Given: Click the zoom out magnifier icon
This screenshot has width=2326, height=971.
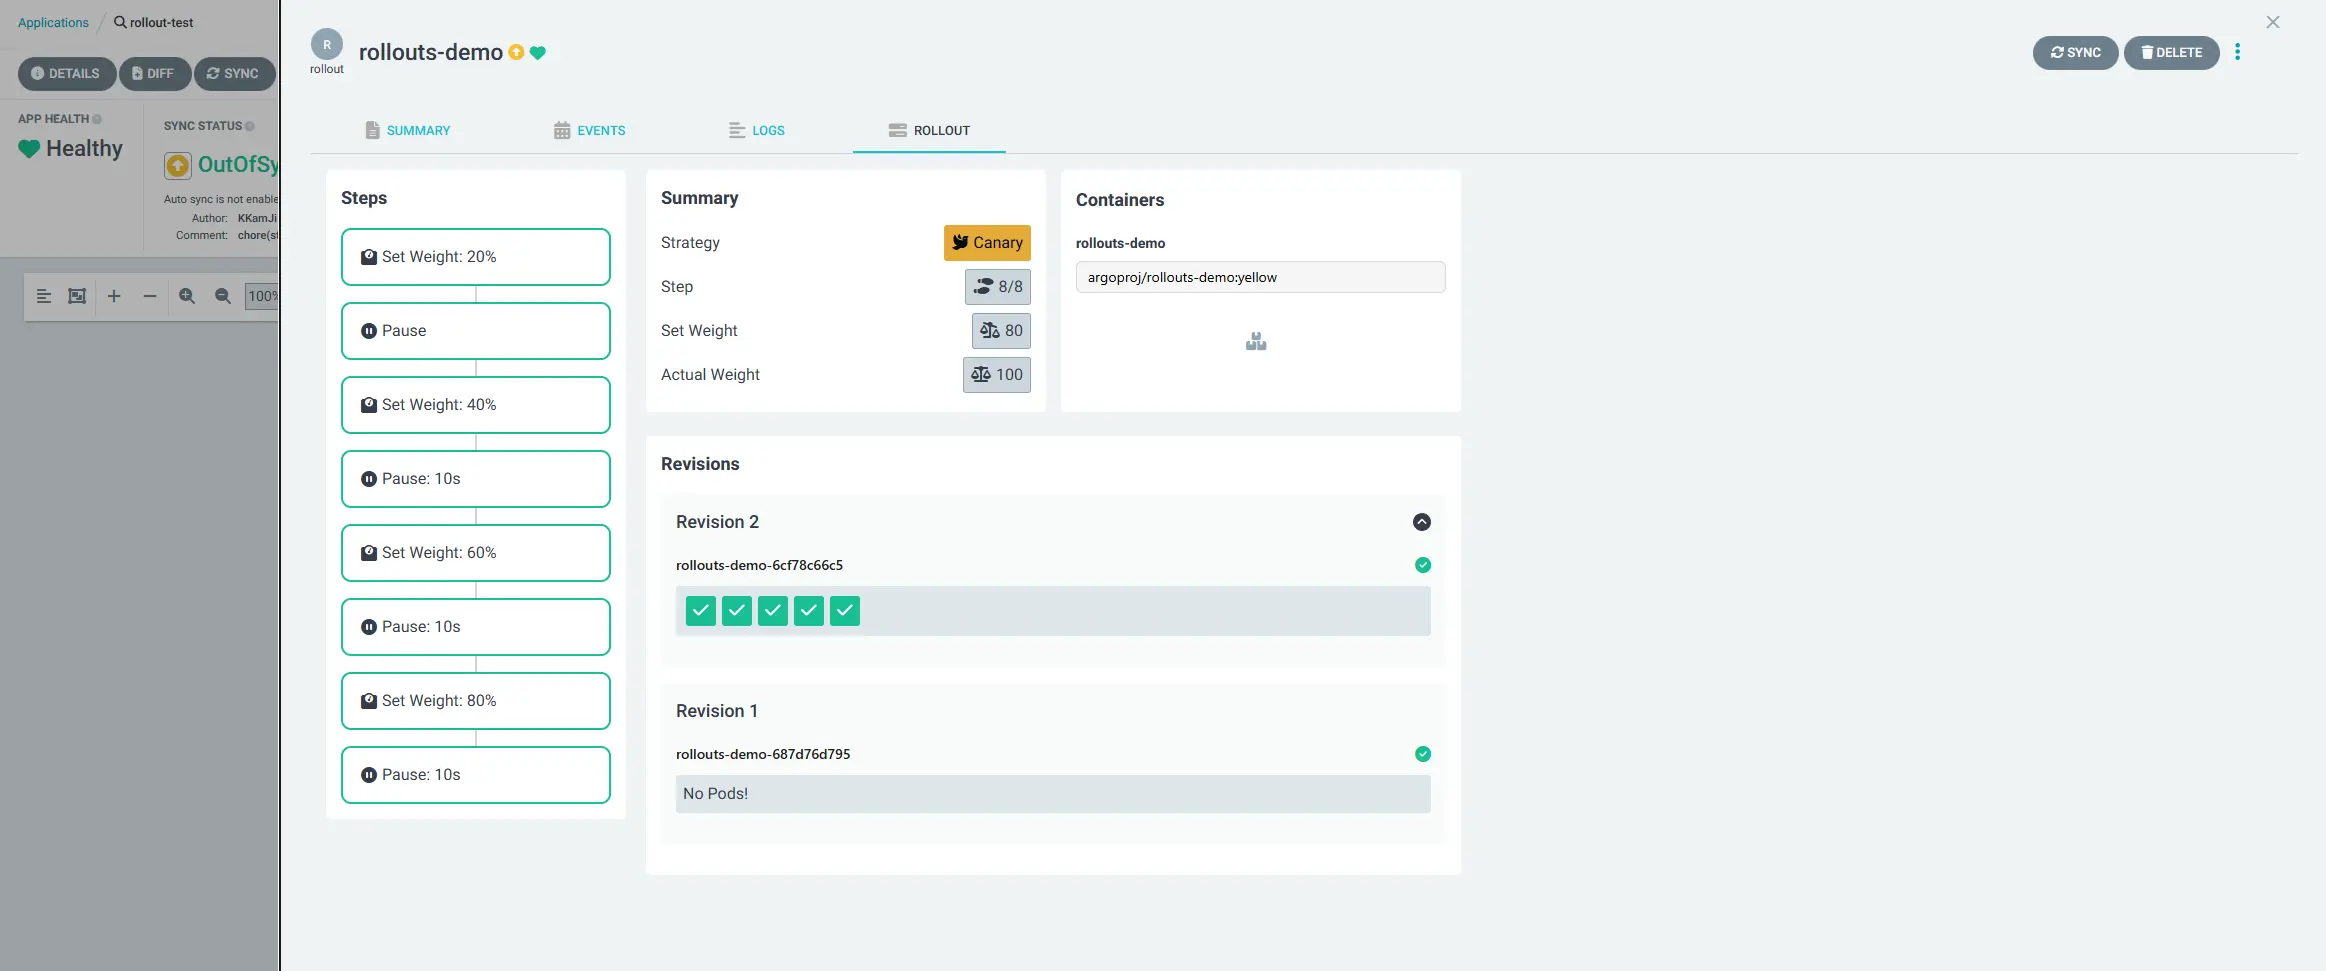Looking at the screenshot, I should [x=223, y=296].
